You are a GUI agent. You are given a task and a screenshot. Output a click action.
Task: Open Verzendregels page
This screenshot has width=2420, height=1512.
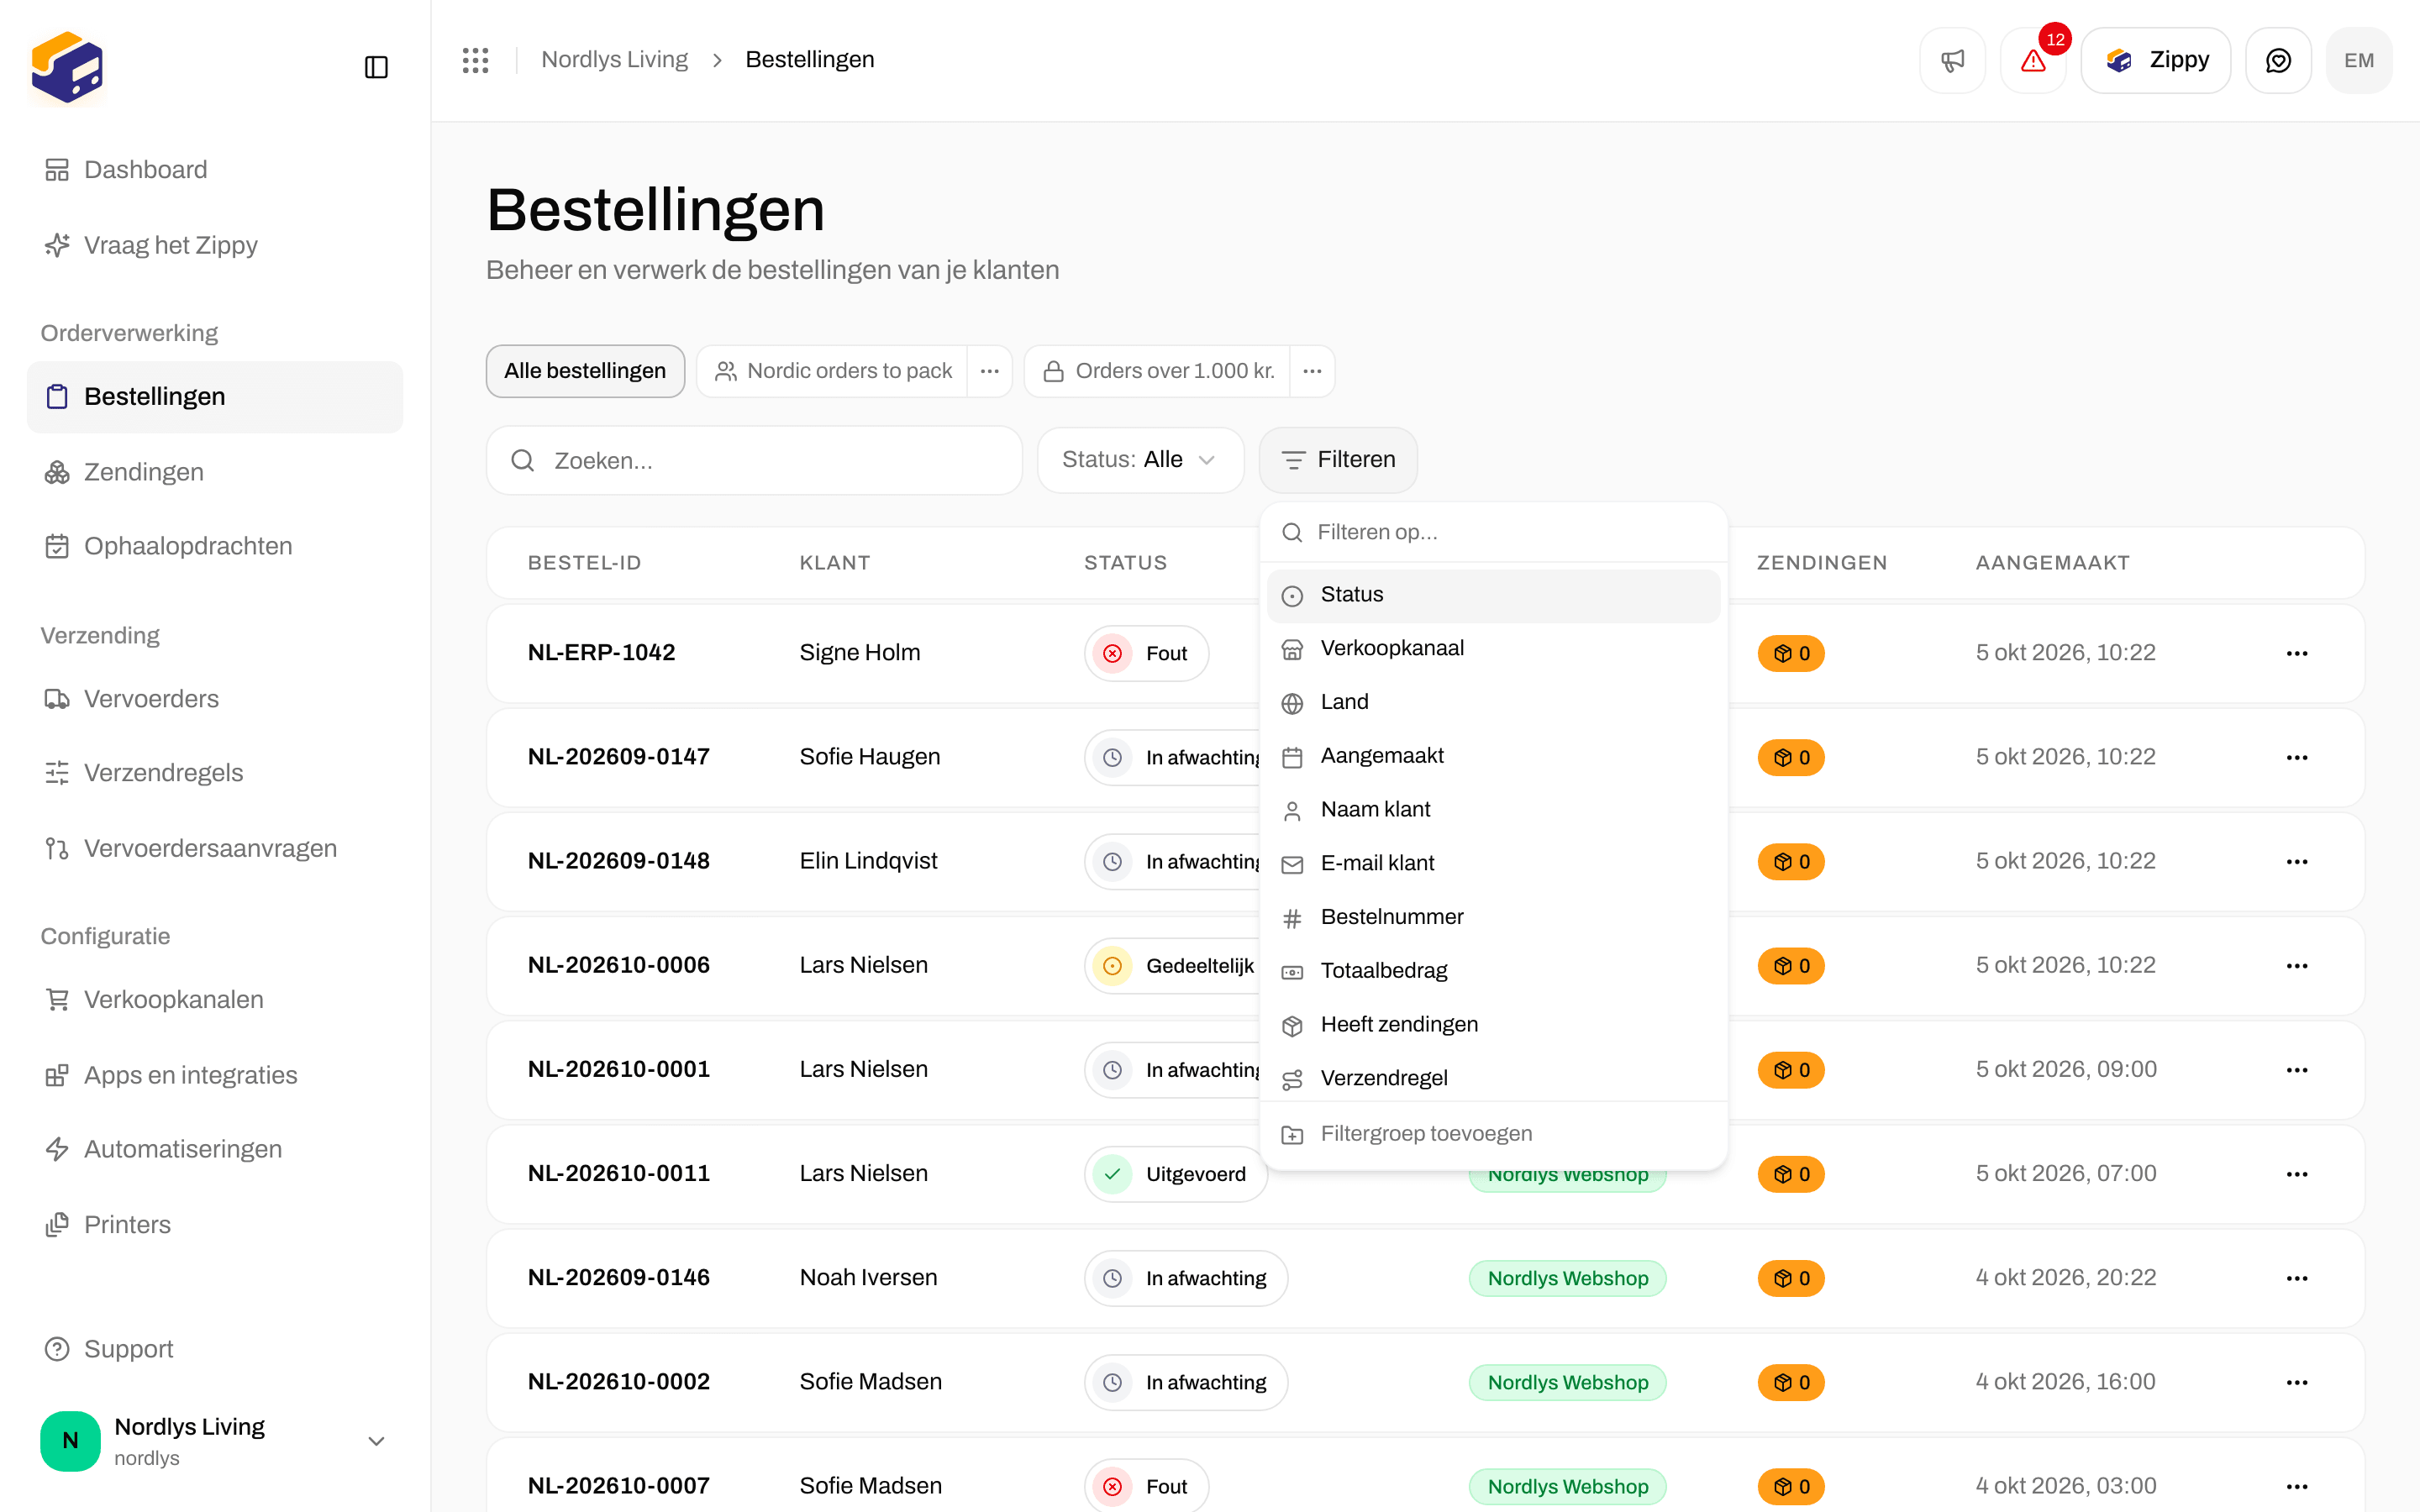click(x=215, y=773)
